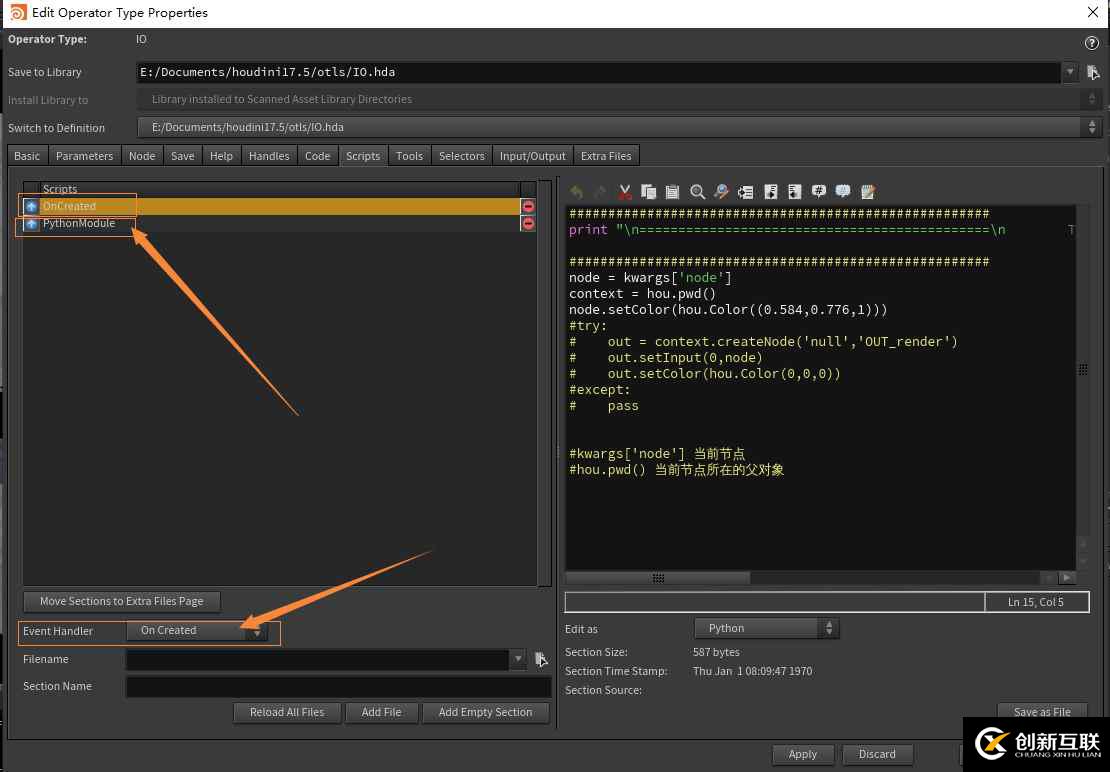Click the Add Empty Section button
Image resolution: width=1110 pixels, height=772 pixels.
click(486, 713)
